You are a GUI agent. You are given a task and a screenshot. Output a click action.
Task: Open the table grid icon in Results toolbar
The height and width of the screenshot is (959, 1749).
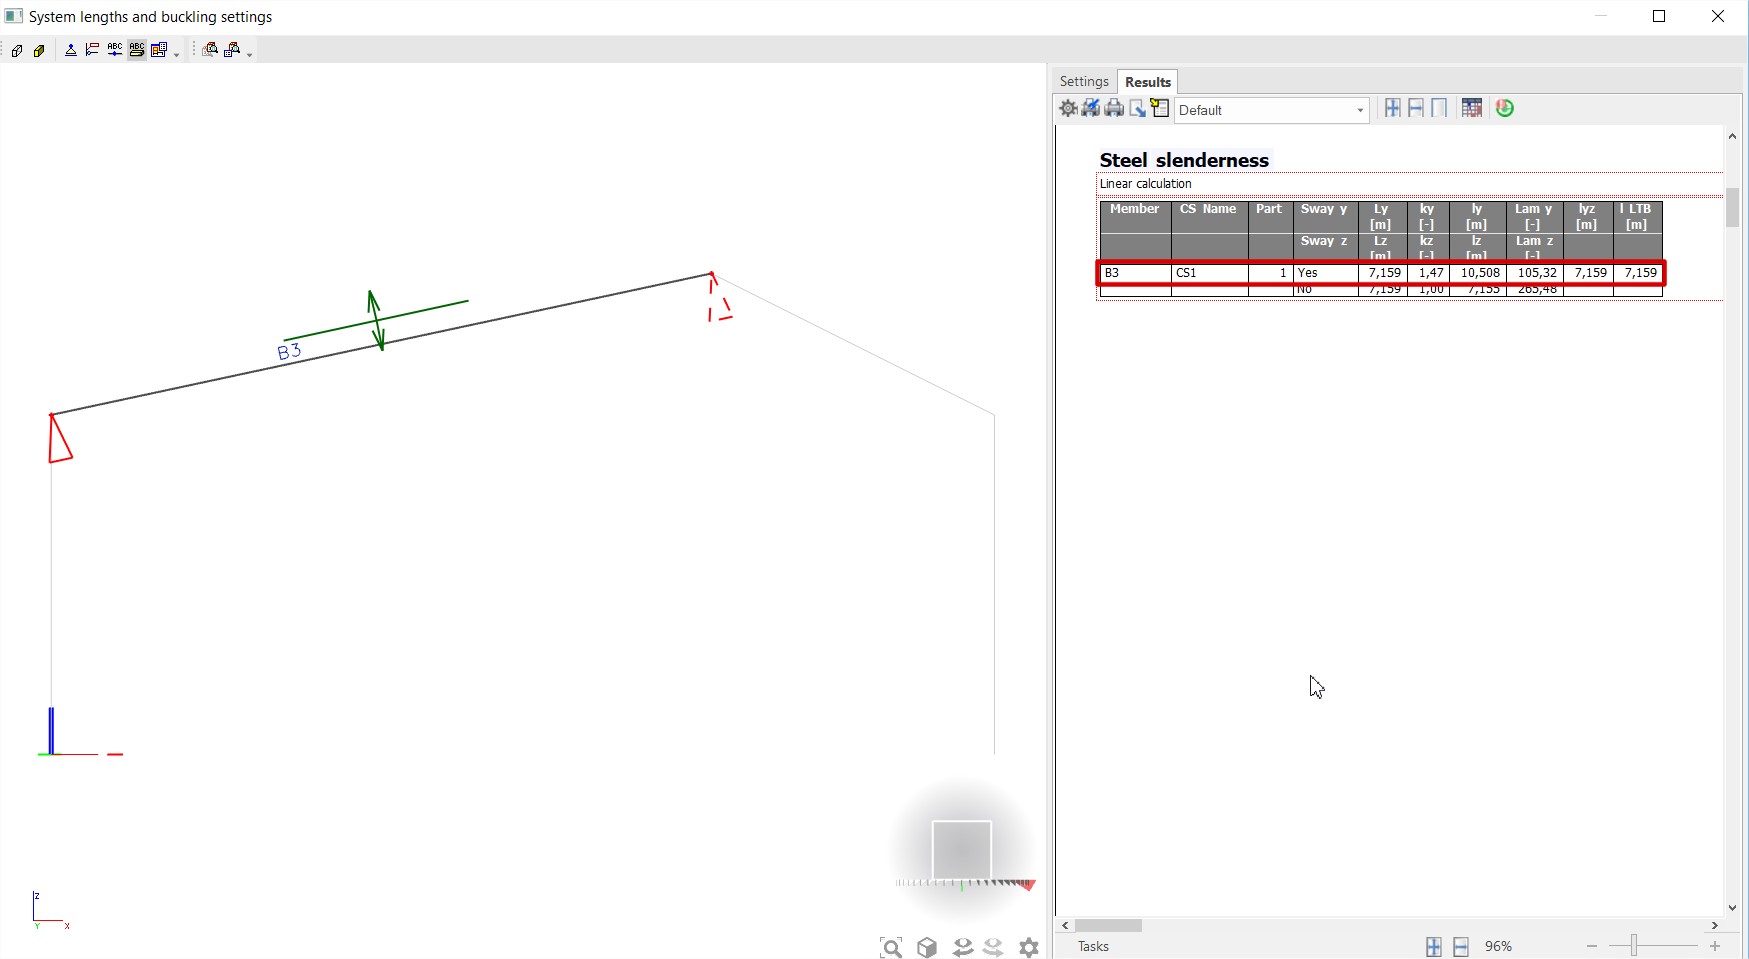coord(1471,108)
